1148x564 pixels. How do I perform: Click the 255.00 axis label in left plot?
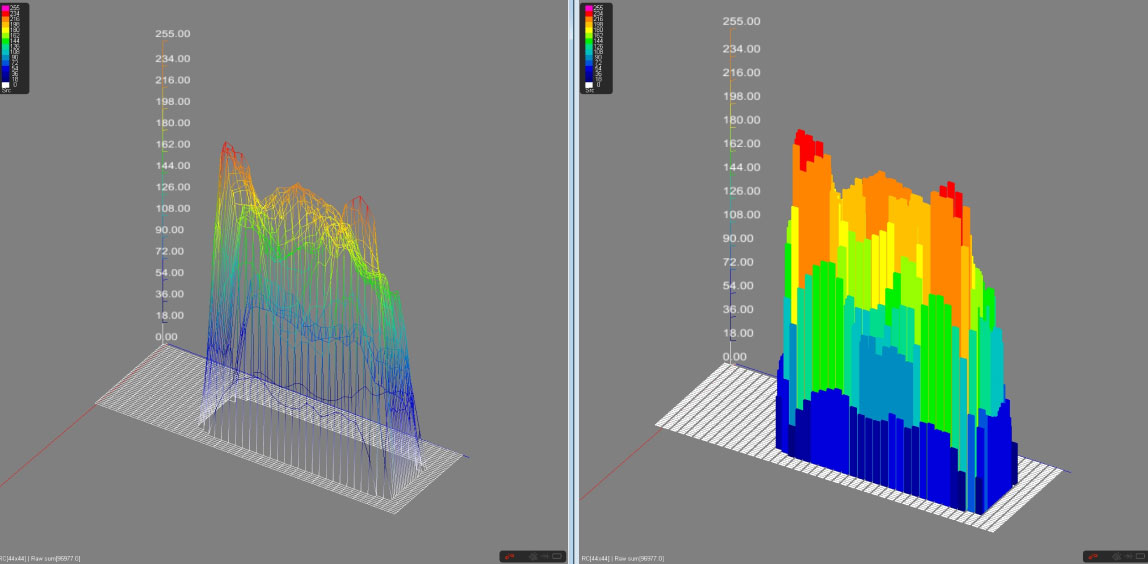(x=172, y=33)
